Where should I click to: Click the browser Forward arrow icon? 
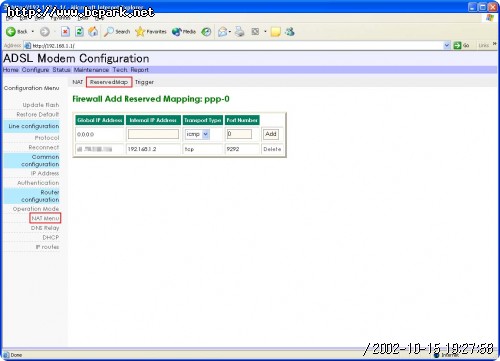point(45,32)
